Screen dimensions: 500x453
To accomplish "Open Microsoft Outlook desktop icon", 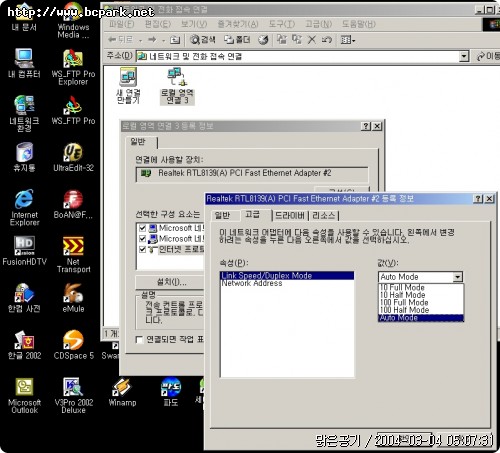I will 24,395.
